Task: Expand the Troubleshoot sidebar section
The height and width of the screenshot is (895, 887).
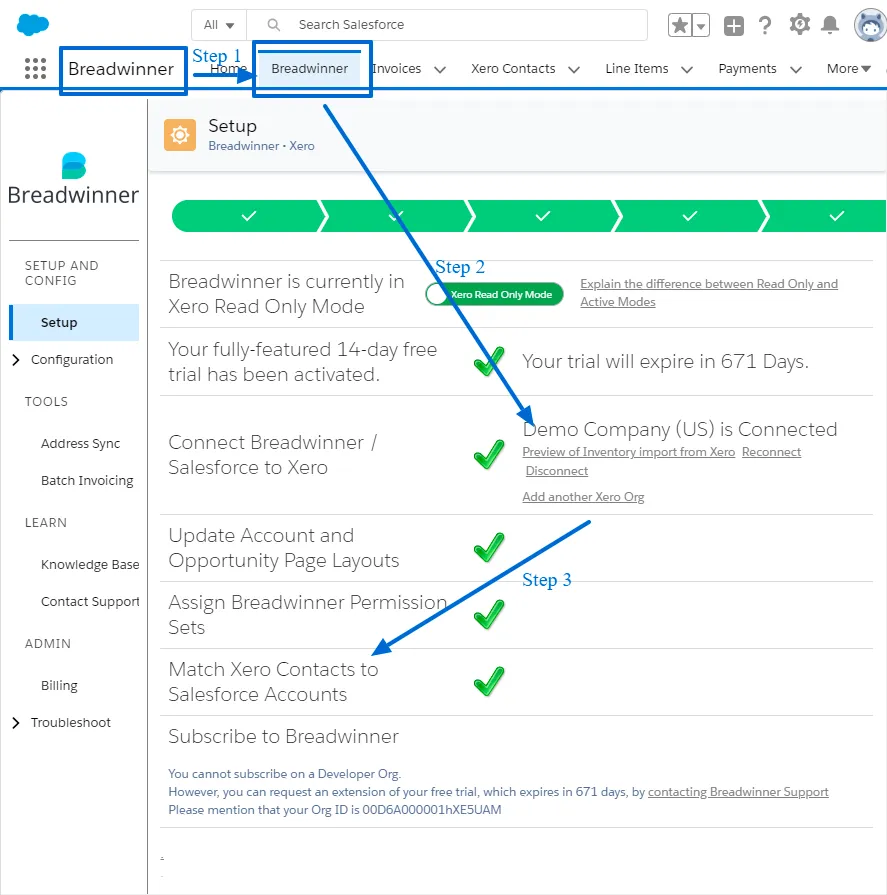Action: point(16,723)
